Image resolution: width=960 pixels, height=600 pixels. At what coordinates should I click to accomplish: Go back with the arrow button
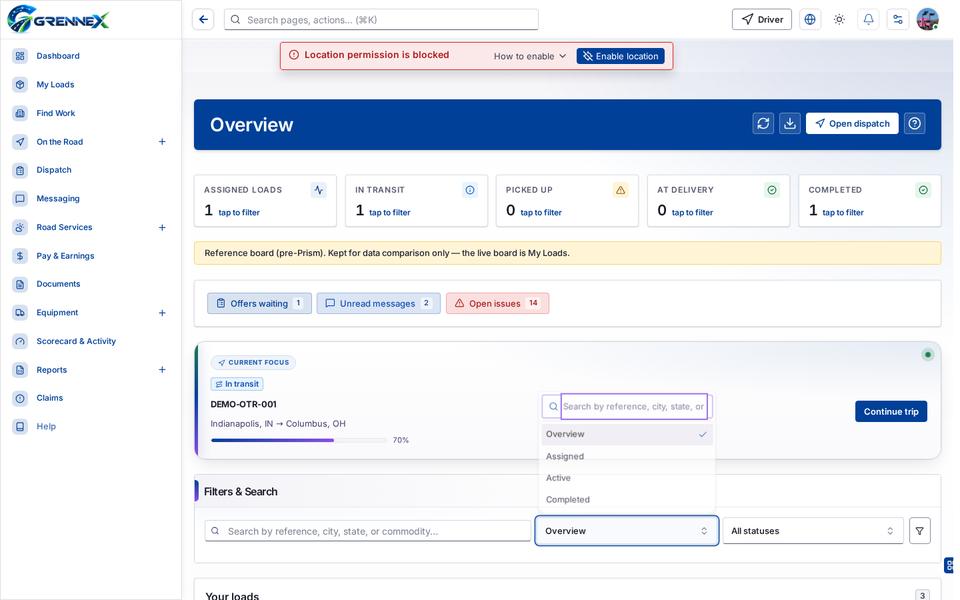(x=203, y=20)
